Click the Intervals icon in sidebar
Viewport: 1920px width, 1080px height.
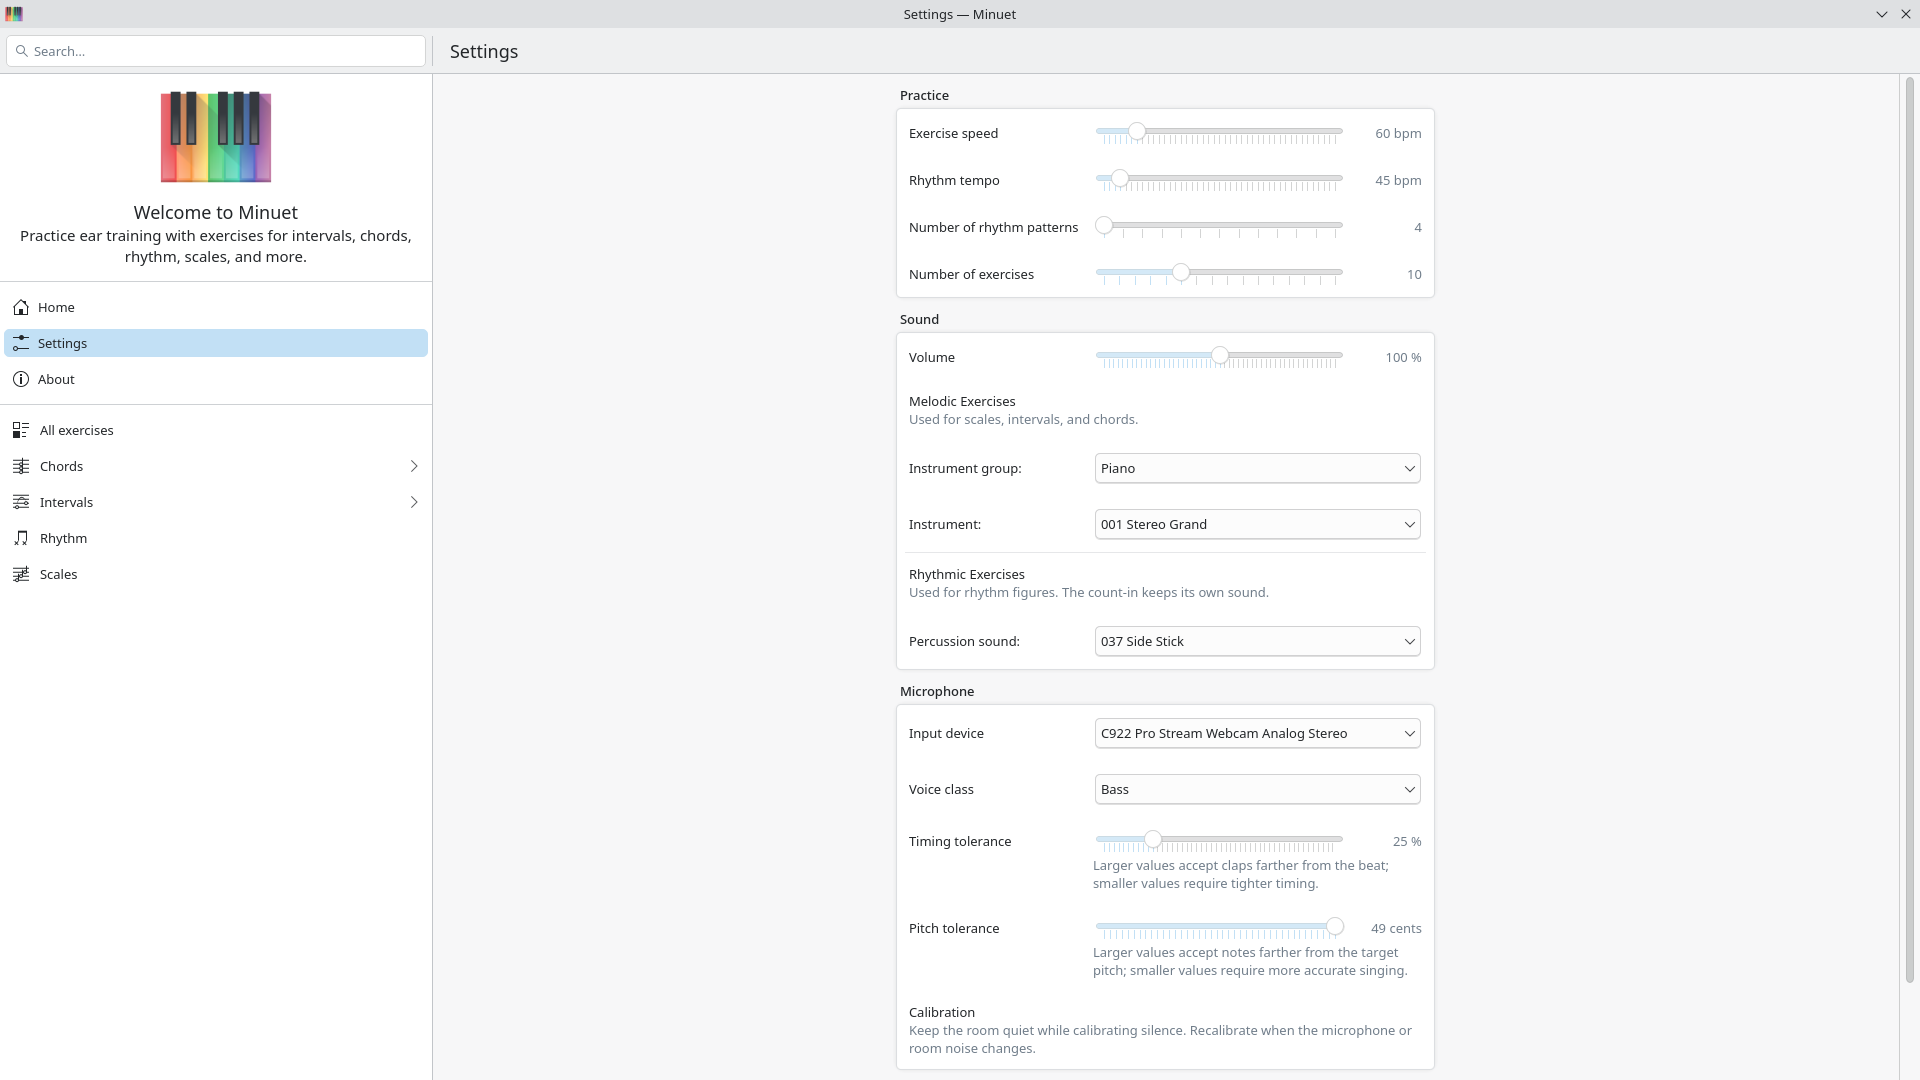click(21, 502)
